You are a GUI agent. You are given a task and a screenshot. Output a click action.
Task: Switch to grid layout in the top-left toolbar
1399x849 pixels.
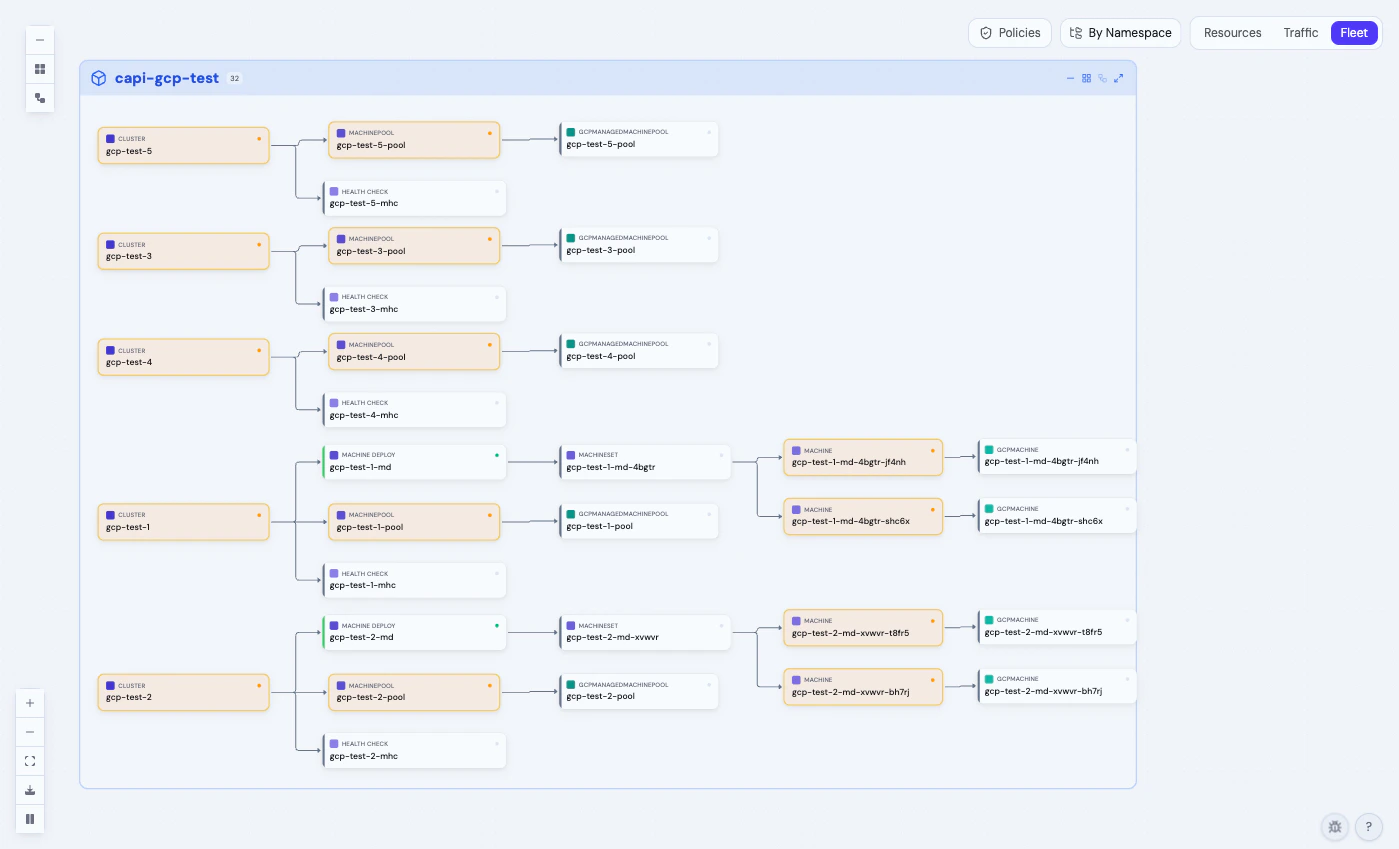click(x=40, y=69)
